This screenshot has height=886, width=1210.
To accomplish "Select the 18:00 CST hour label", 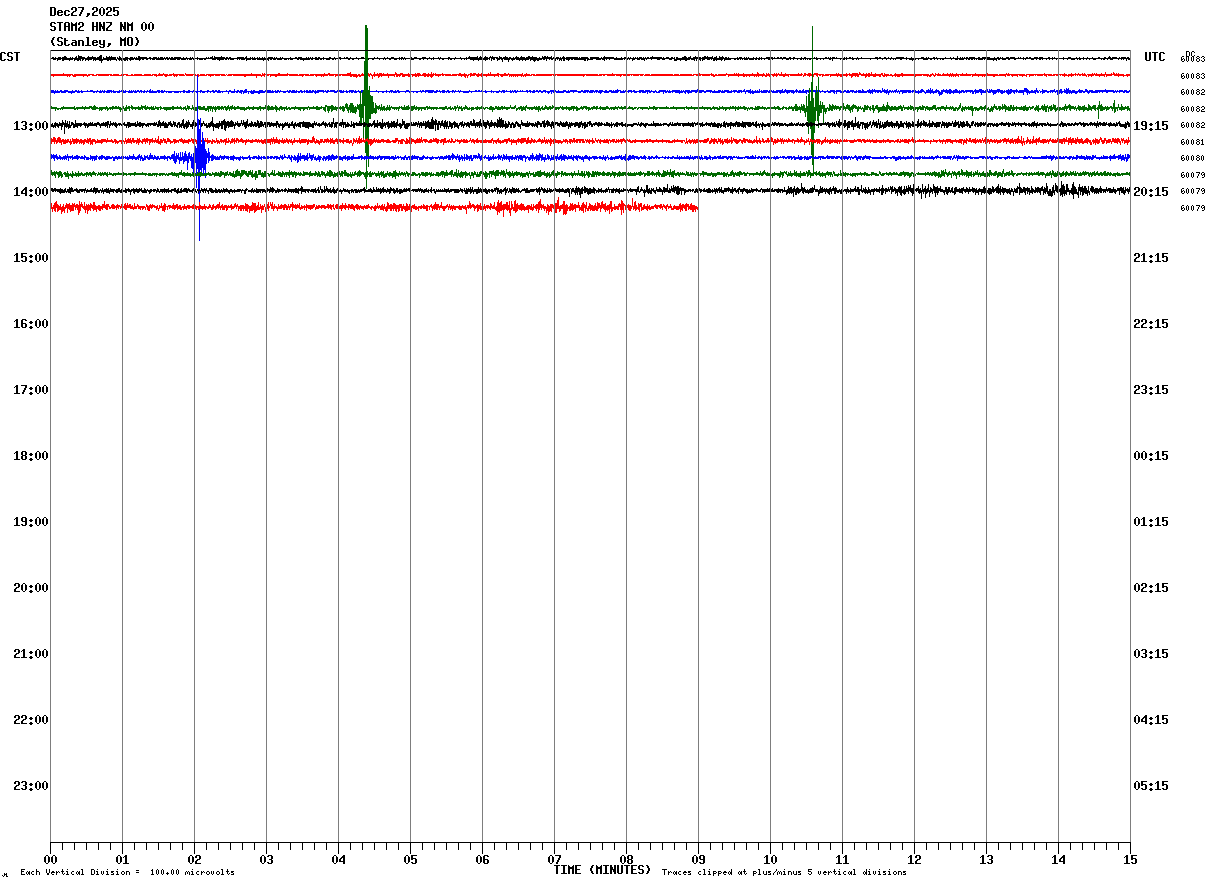I will [30, 456].
